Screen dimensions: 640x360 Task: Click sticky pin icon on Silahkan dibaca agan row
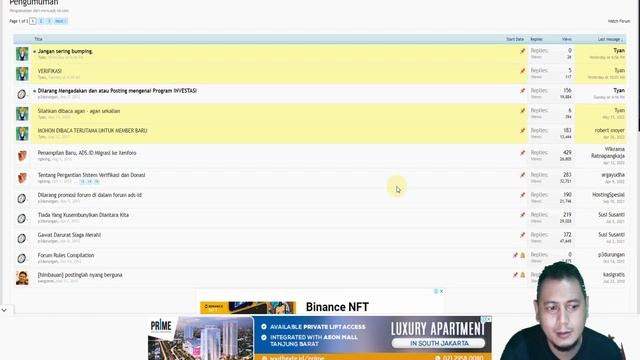pos(522,111)
